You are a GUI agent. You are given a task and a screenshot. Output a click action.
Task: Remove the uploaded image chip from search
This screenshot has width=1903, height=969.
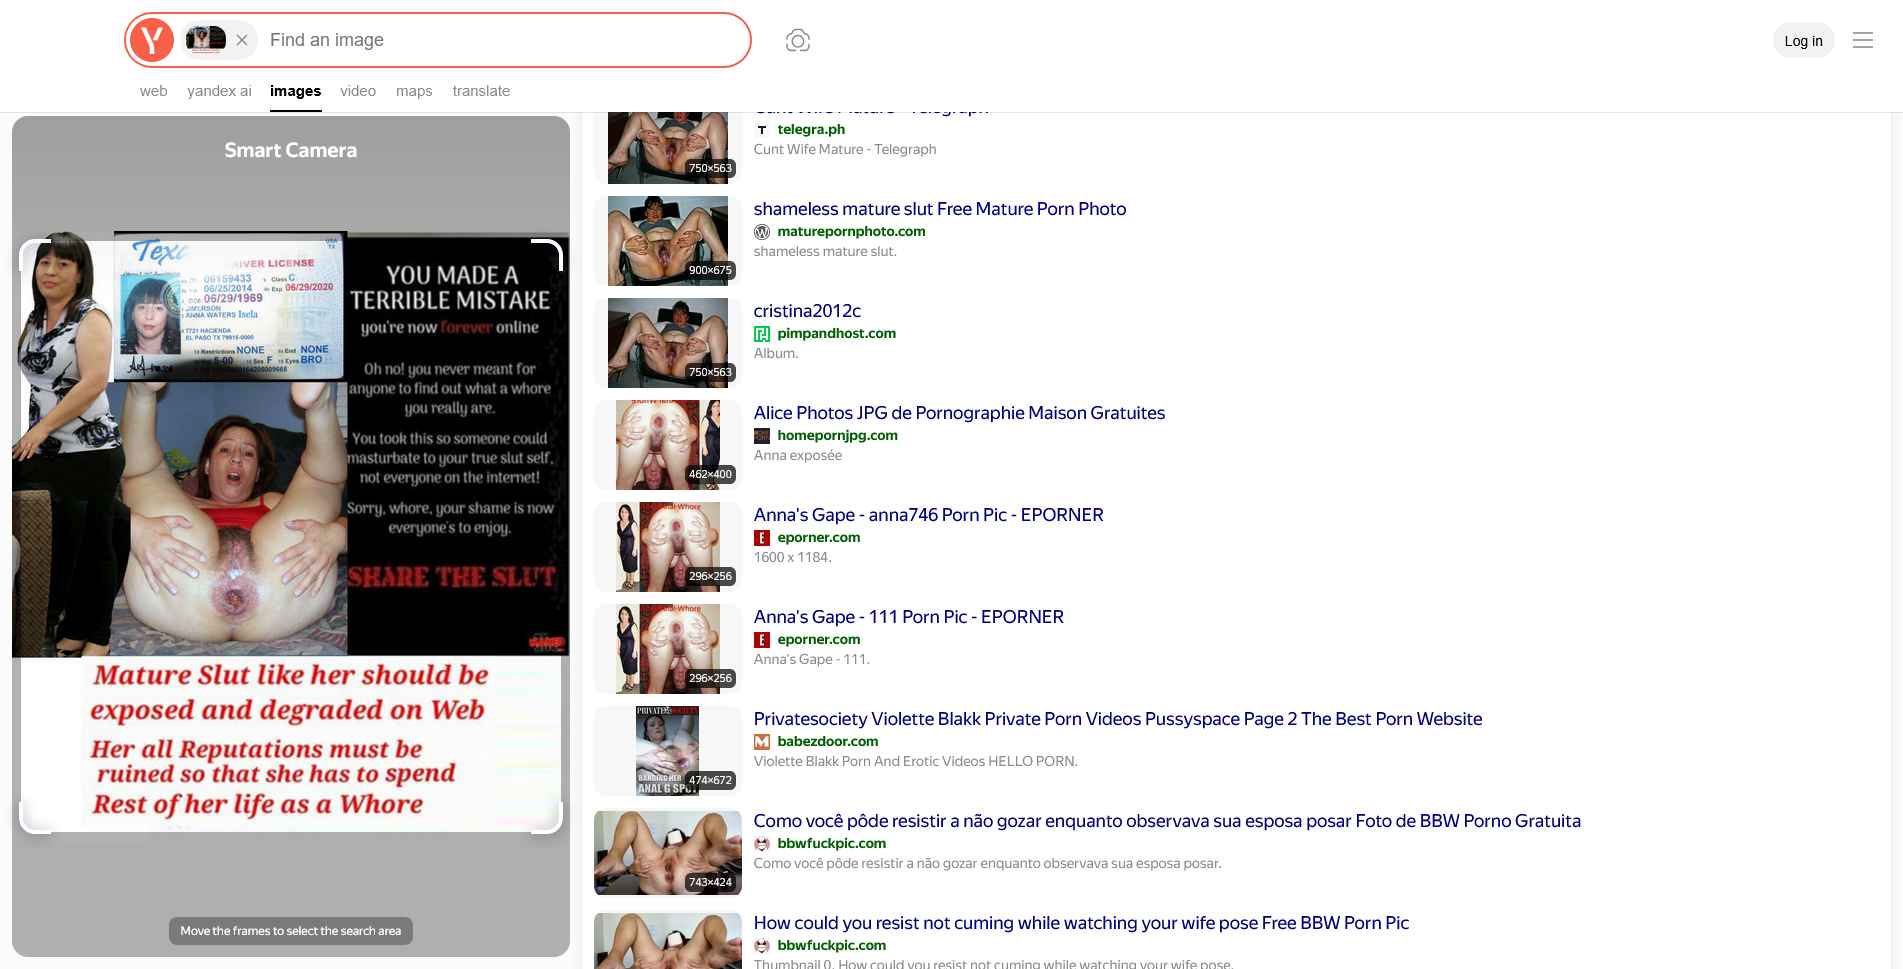click(x=242, y=40)
